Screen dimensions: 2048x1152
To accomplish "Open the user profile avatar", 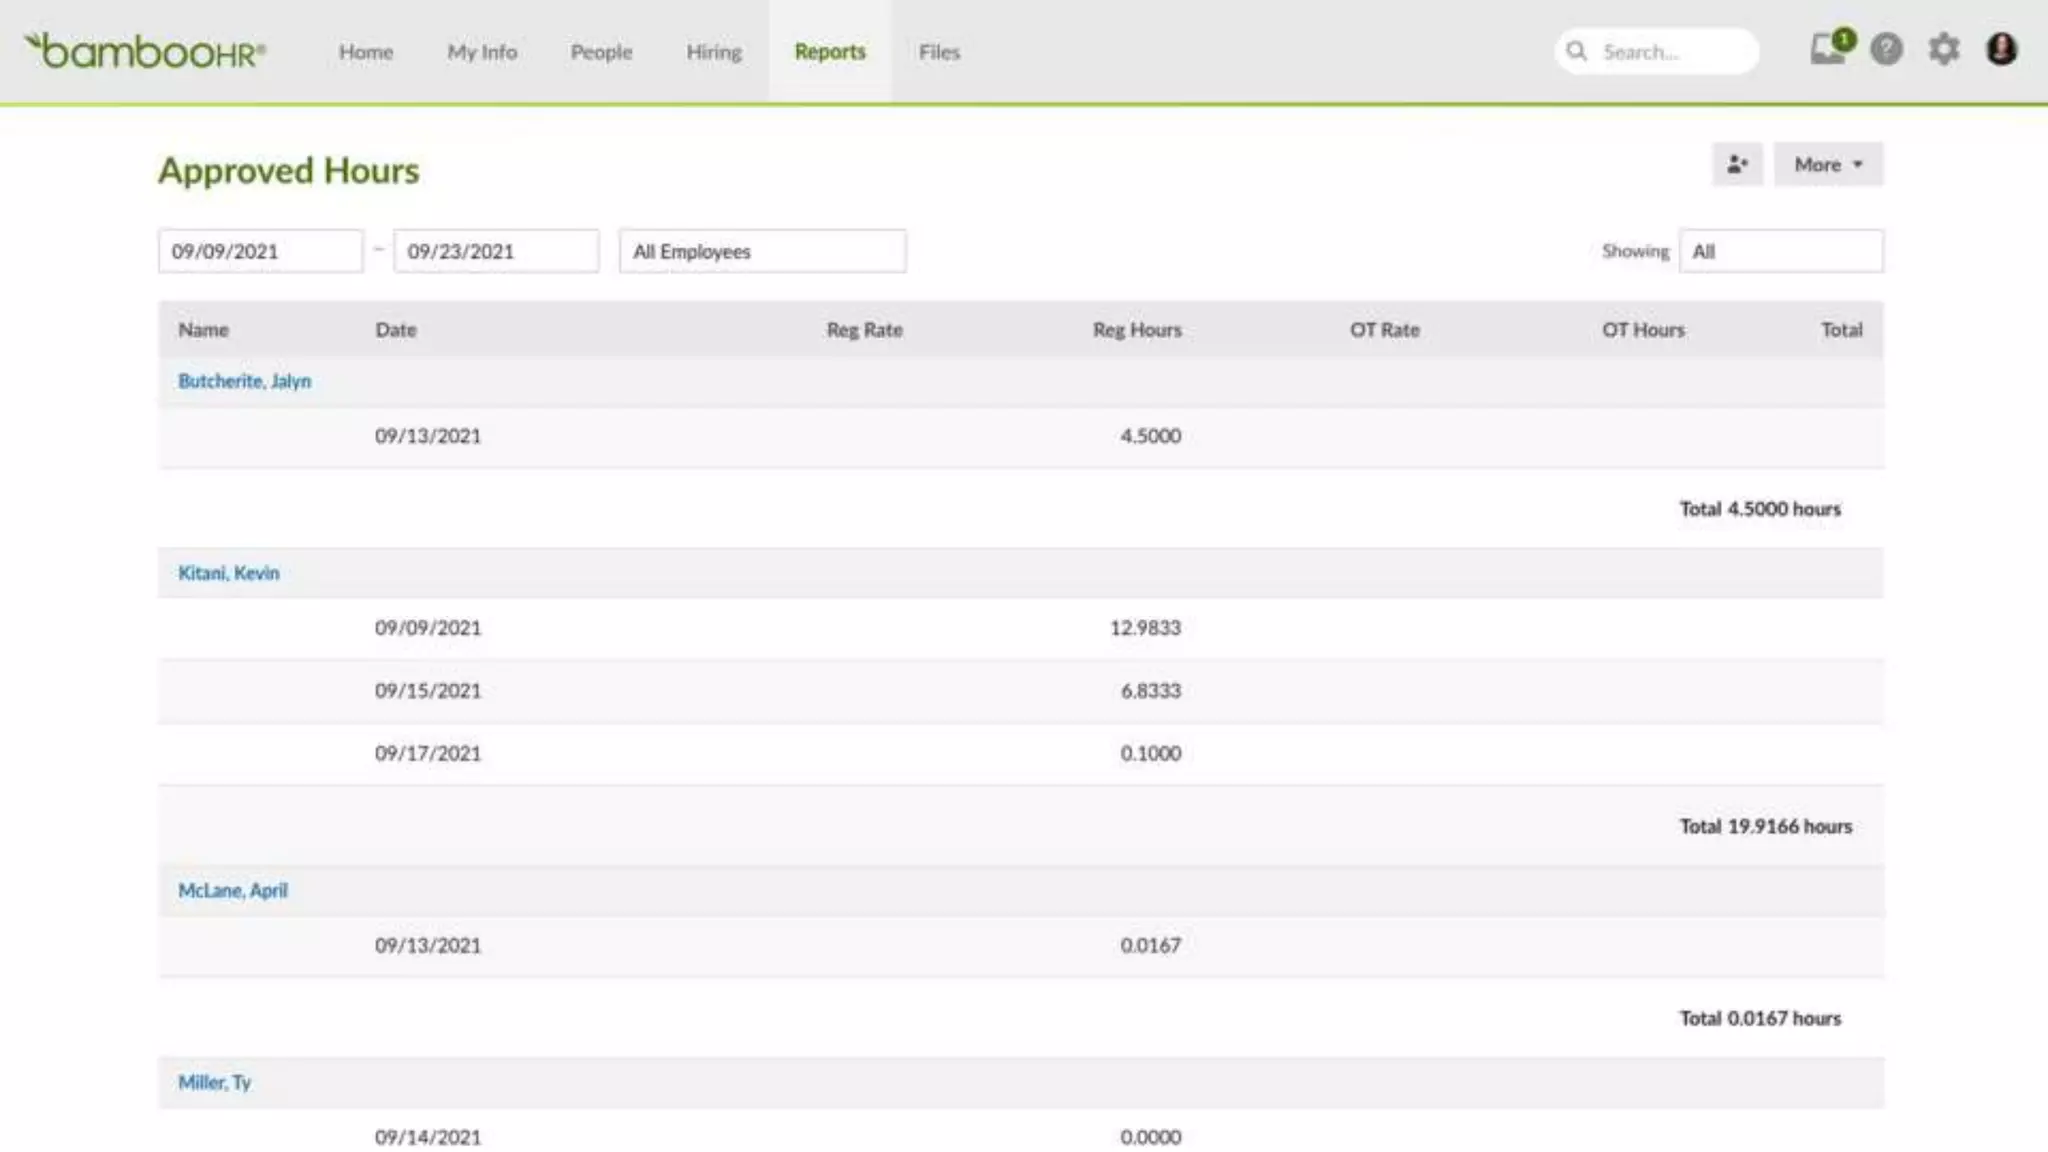I will [x=2001, y=49].
